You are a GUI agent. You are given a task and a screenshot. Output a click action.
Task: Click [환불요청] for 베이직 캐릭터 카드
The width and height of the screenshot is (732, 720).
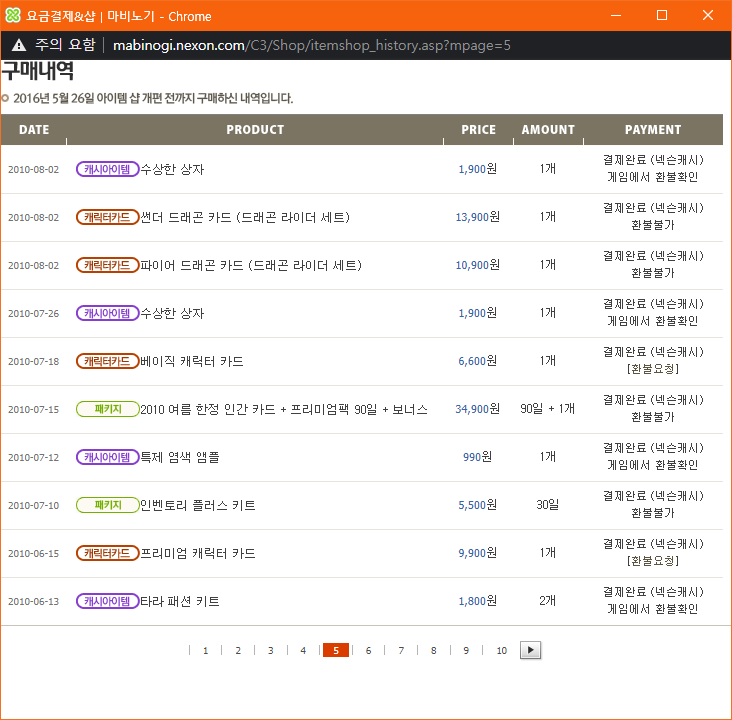[653, 369]
